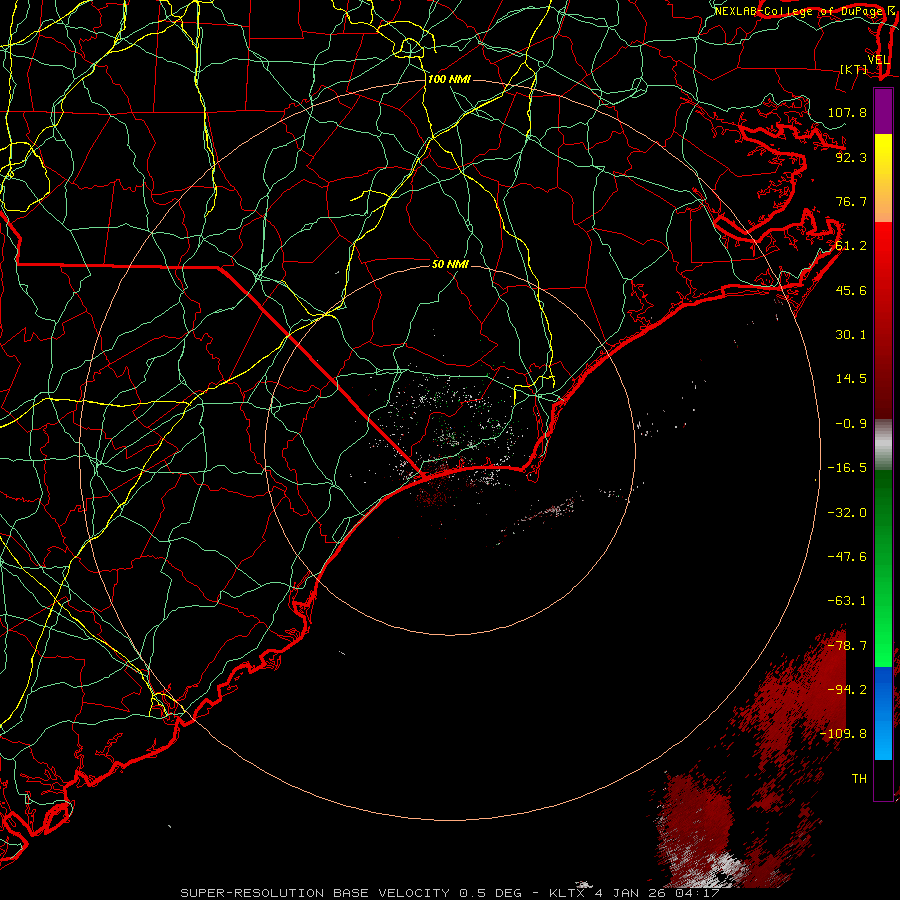The height and width of the screenshot is (900, 900).
Task: Click the [KT] units label
Action: tap(854, 69)
